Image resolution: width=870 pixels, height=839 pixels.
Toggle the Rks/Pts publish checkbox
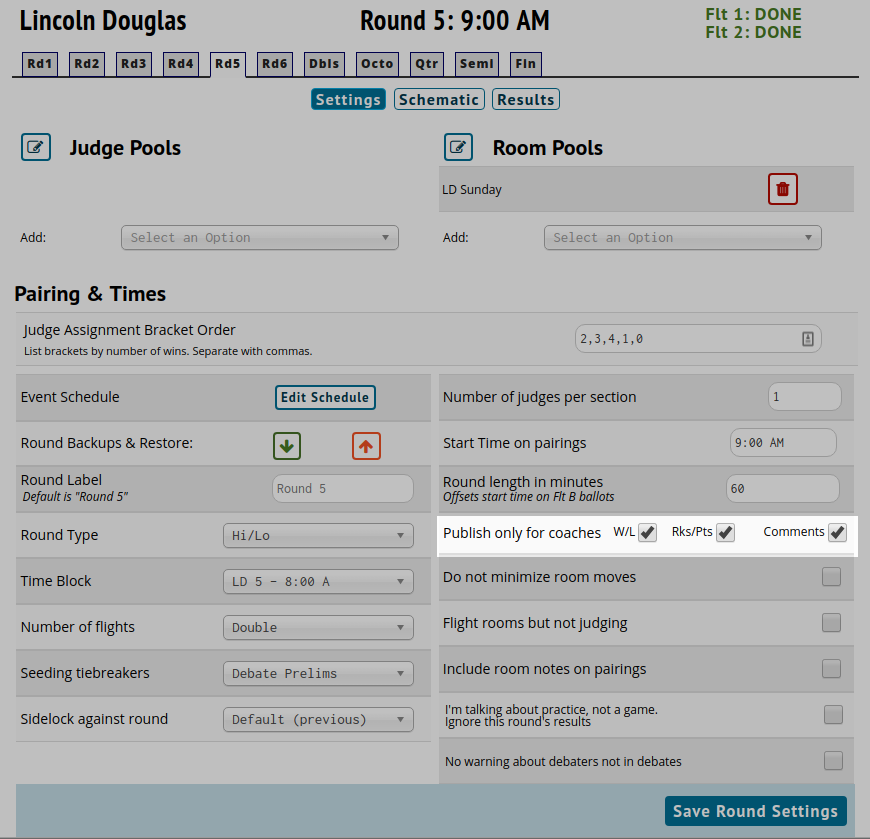726,533
